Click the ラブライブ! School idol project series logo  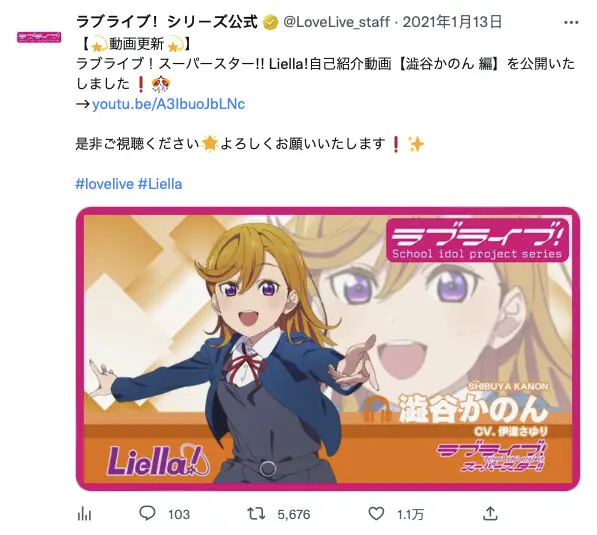(477, 240)
